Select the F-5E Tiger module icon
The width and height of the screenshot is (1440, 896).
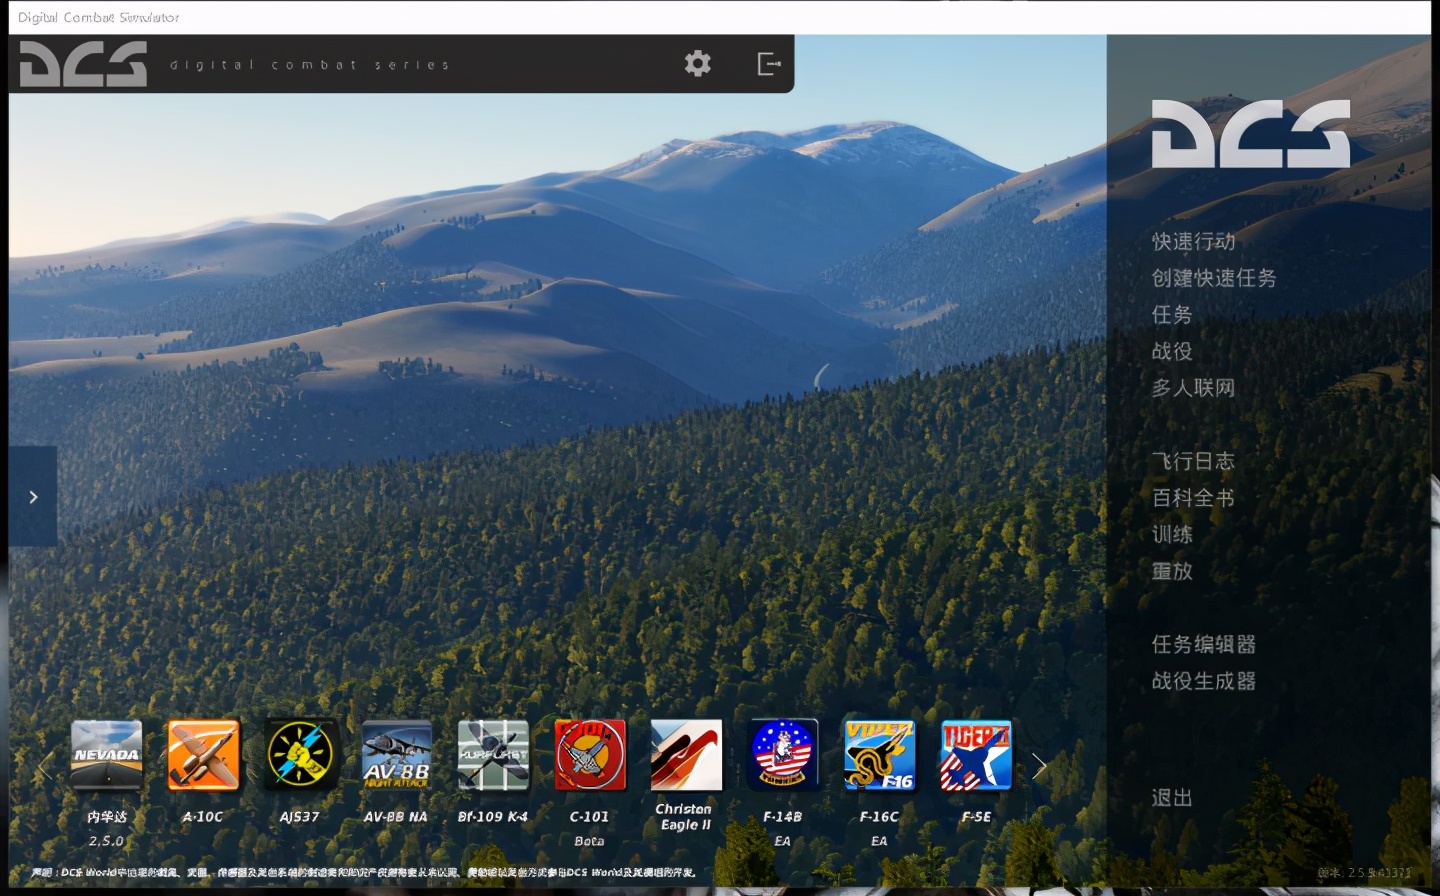(x=976, y=755)
